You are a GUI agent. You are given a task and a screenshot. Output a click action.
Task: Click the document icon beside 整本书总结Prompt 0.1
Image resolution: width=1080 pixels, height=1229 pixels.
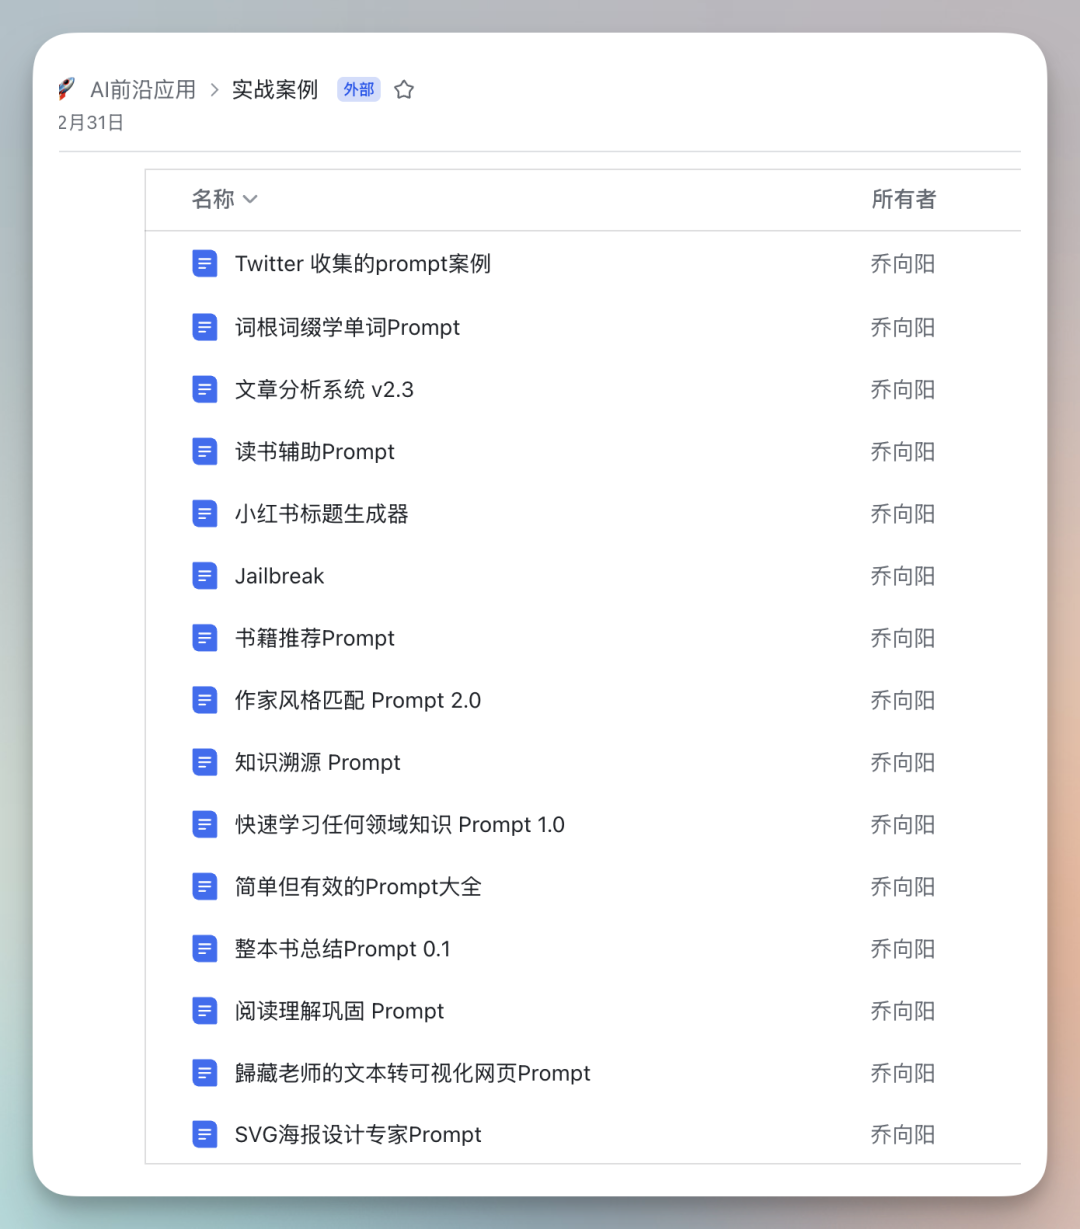coord(204,948)
